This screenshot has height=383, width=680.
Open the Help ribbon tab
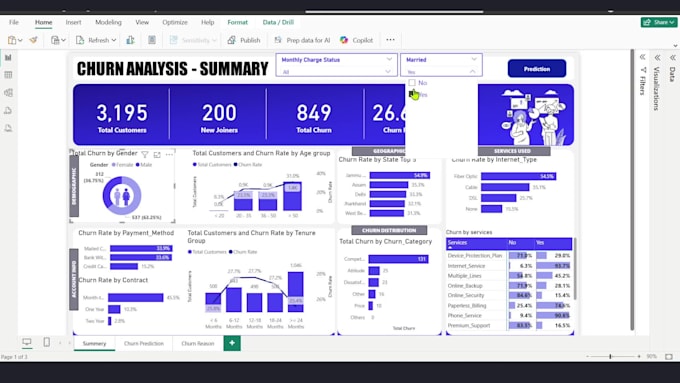[x=208, y=22]
